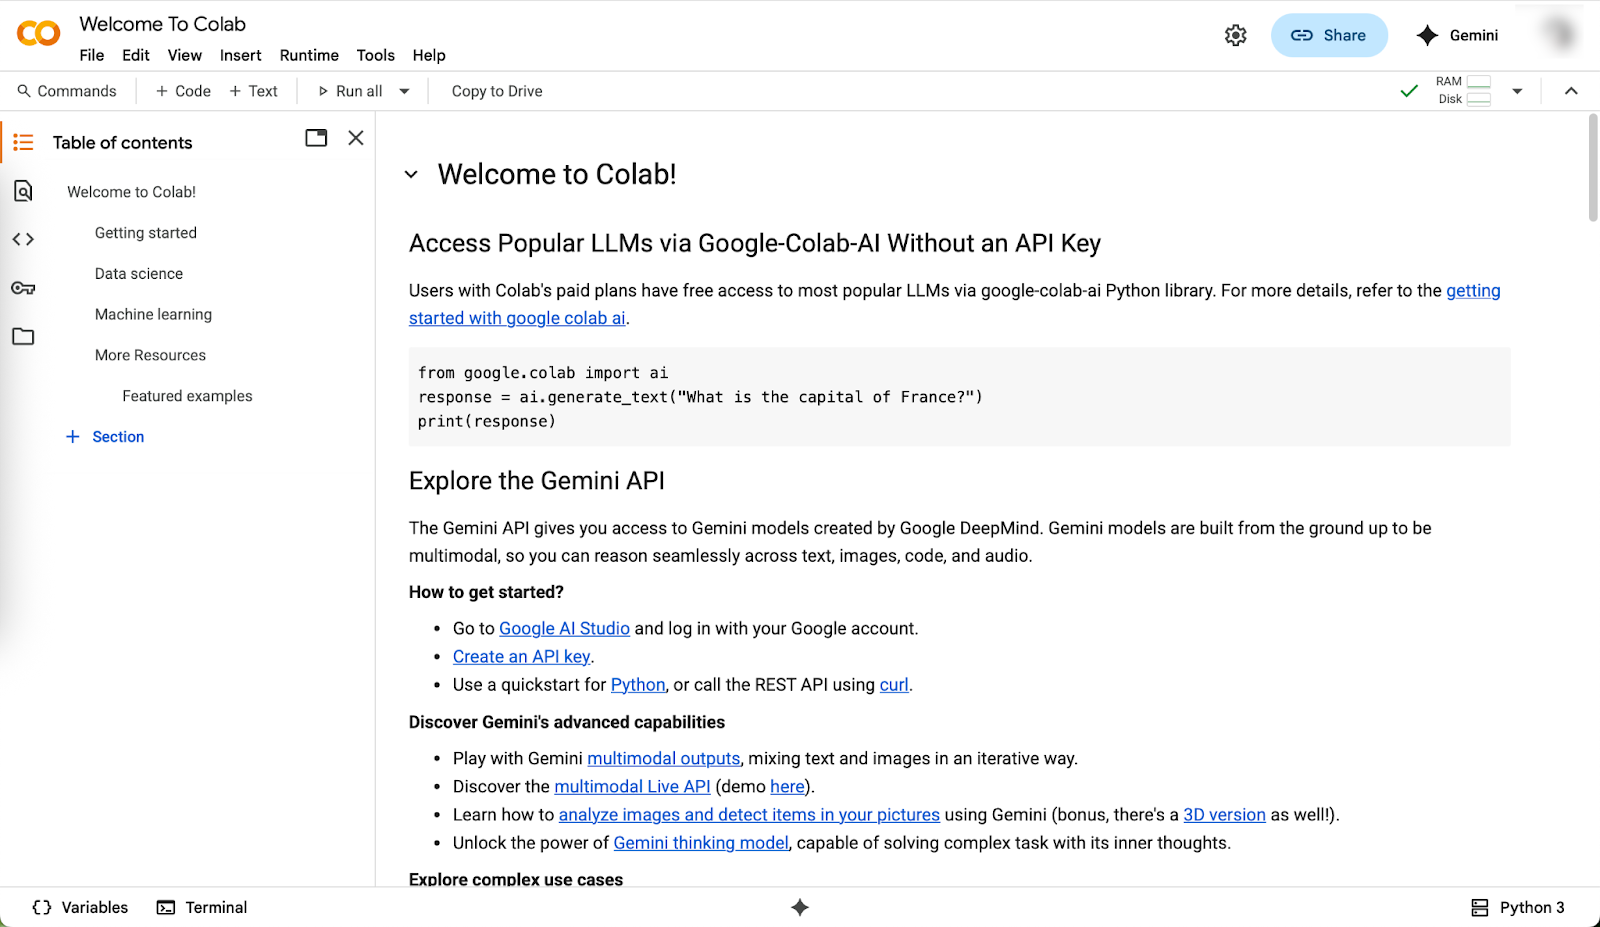Viewport: 1600px width, 927px height.
Task: Open the Commands search palette
Action: point(67,91)
